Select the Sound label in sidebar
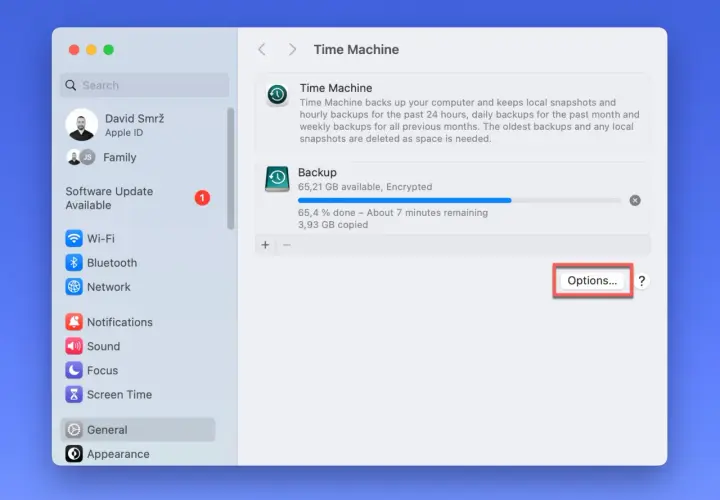Image resolution: width=720 pixels, height=500 pixels. (104, 346)
